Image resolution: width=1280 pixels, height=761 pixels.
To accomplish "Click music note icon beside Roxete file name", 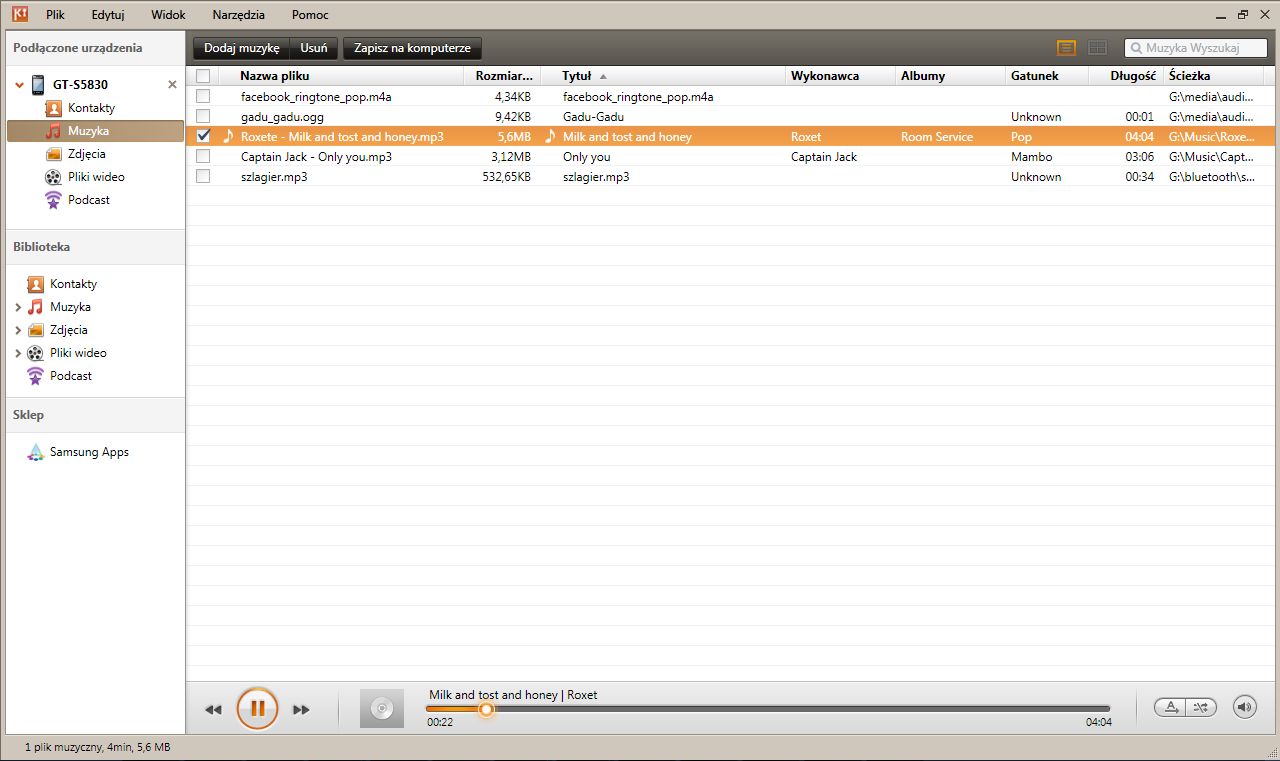I will [x=228, y=136].
